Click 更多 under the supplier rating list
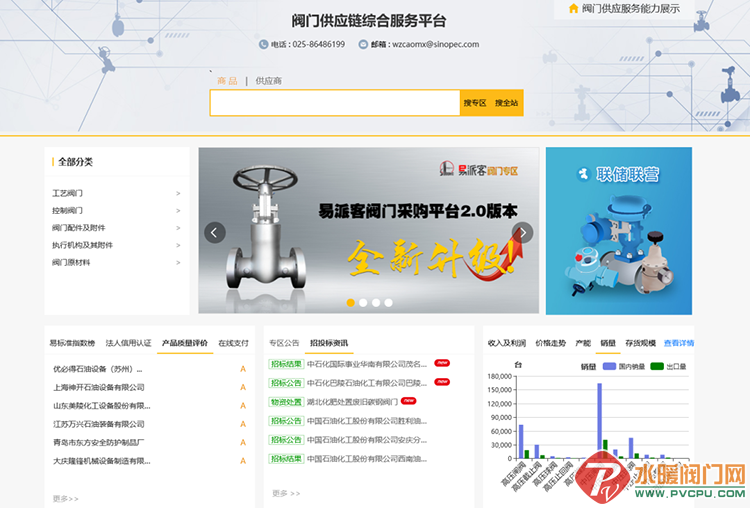Viewport: 750px width, 508px height. tap(66, 498)
